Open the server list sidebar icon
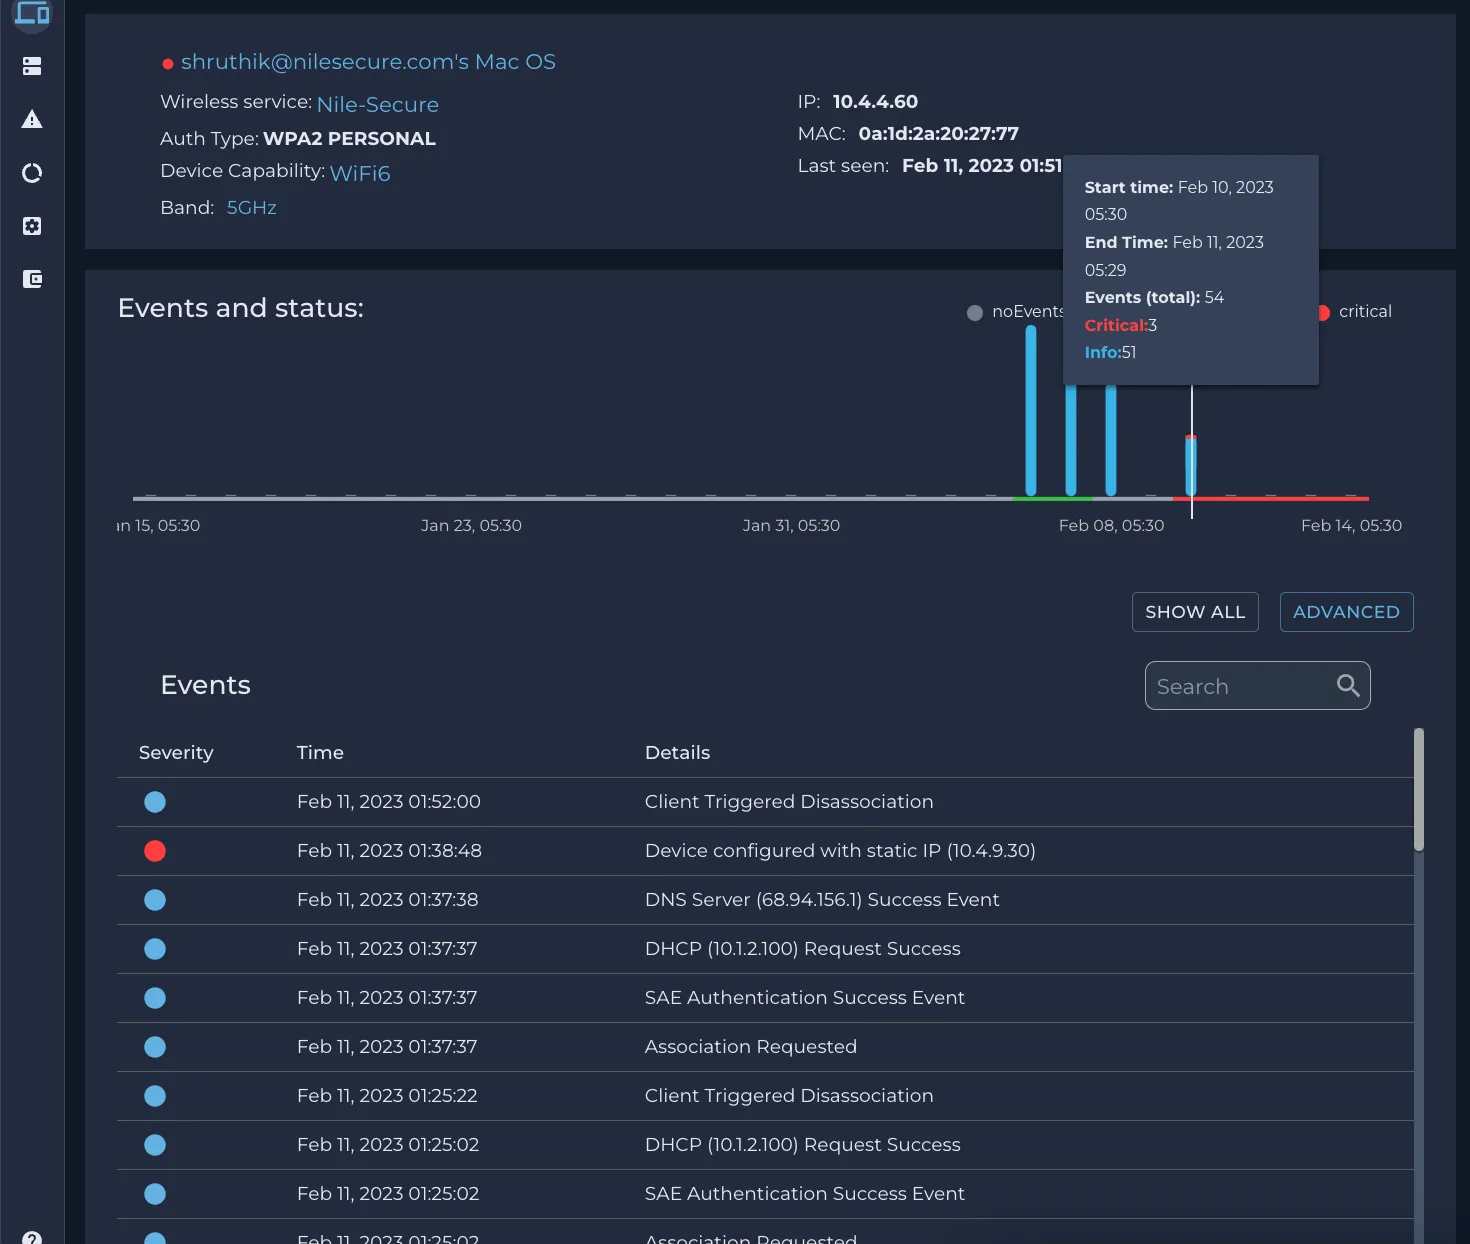Screen dimensions: 1470x1244 tap(32, 66)
